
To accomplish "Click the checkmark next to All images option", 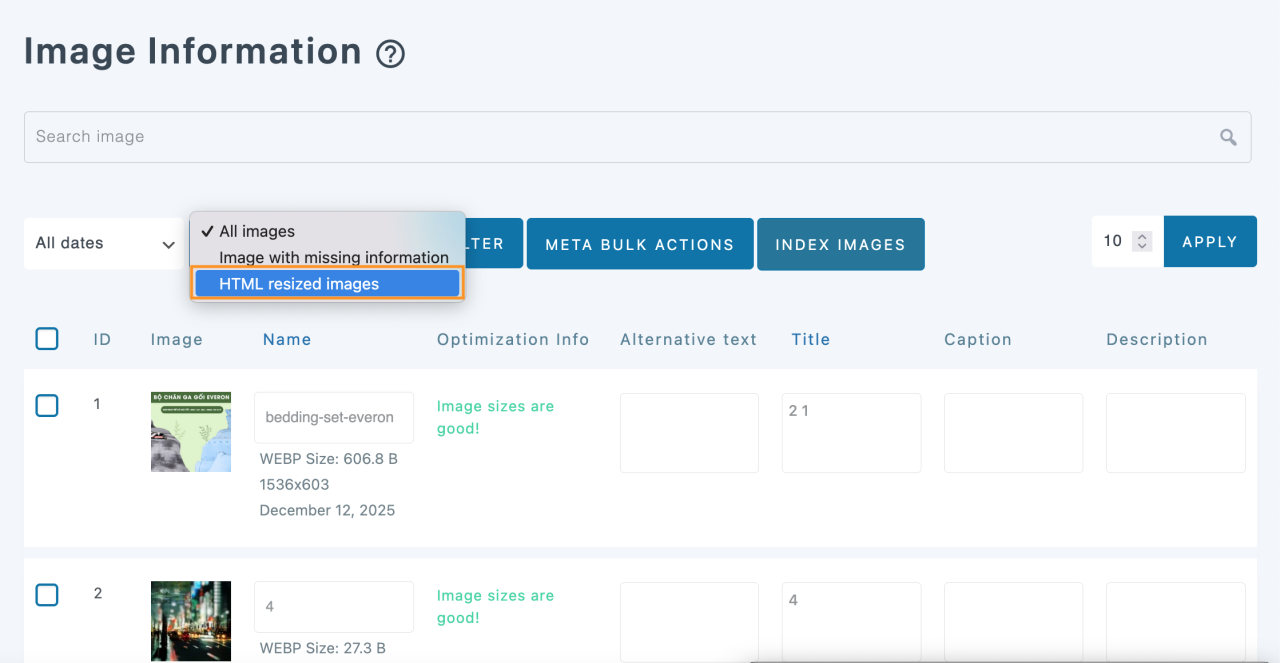I will pos(206,231).
